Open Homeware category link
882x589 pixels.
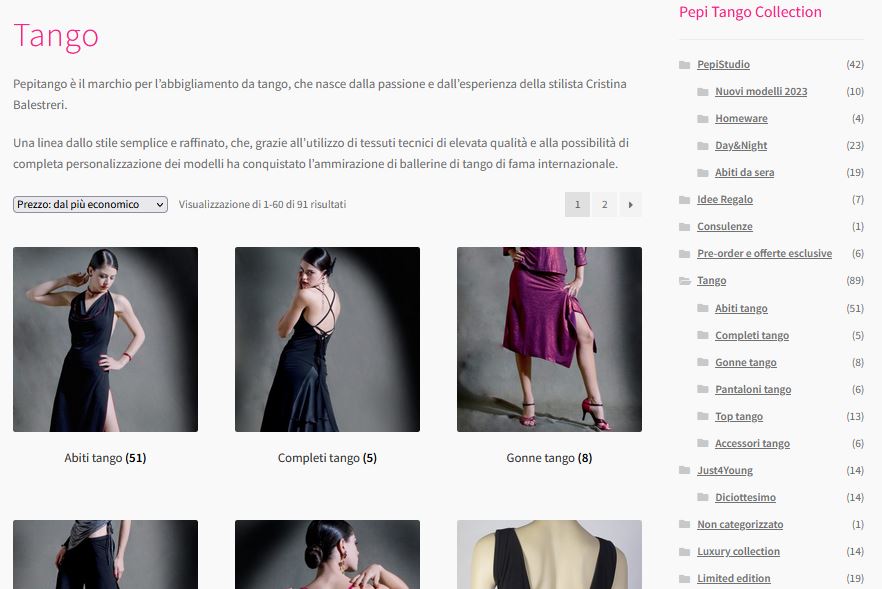741,119
